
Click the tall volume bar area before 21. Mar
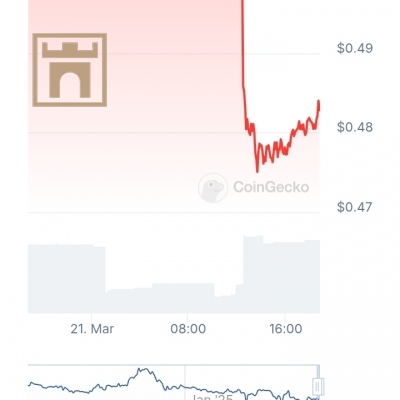pos(67,279)
